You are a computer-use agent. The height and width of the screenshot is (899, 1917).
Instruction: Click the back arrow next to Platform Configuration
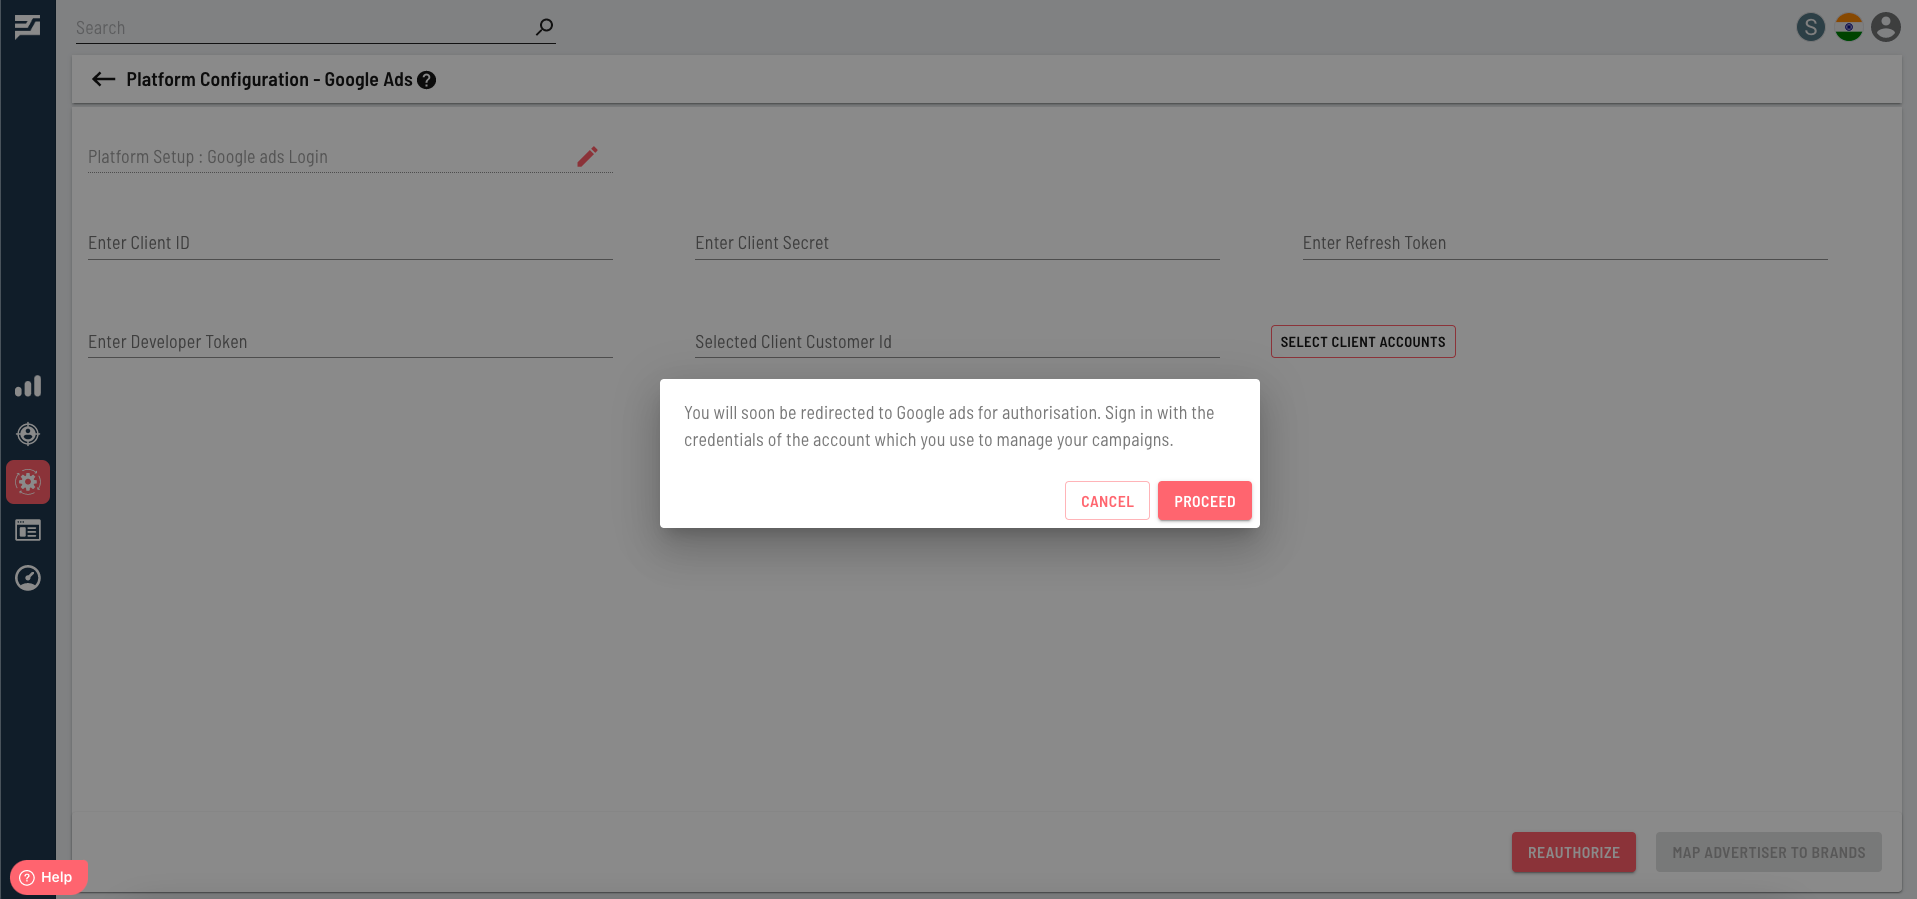(103, 79)
